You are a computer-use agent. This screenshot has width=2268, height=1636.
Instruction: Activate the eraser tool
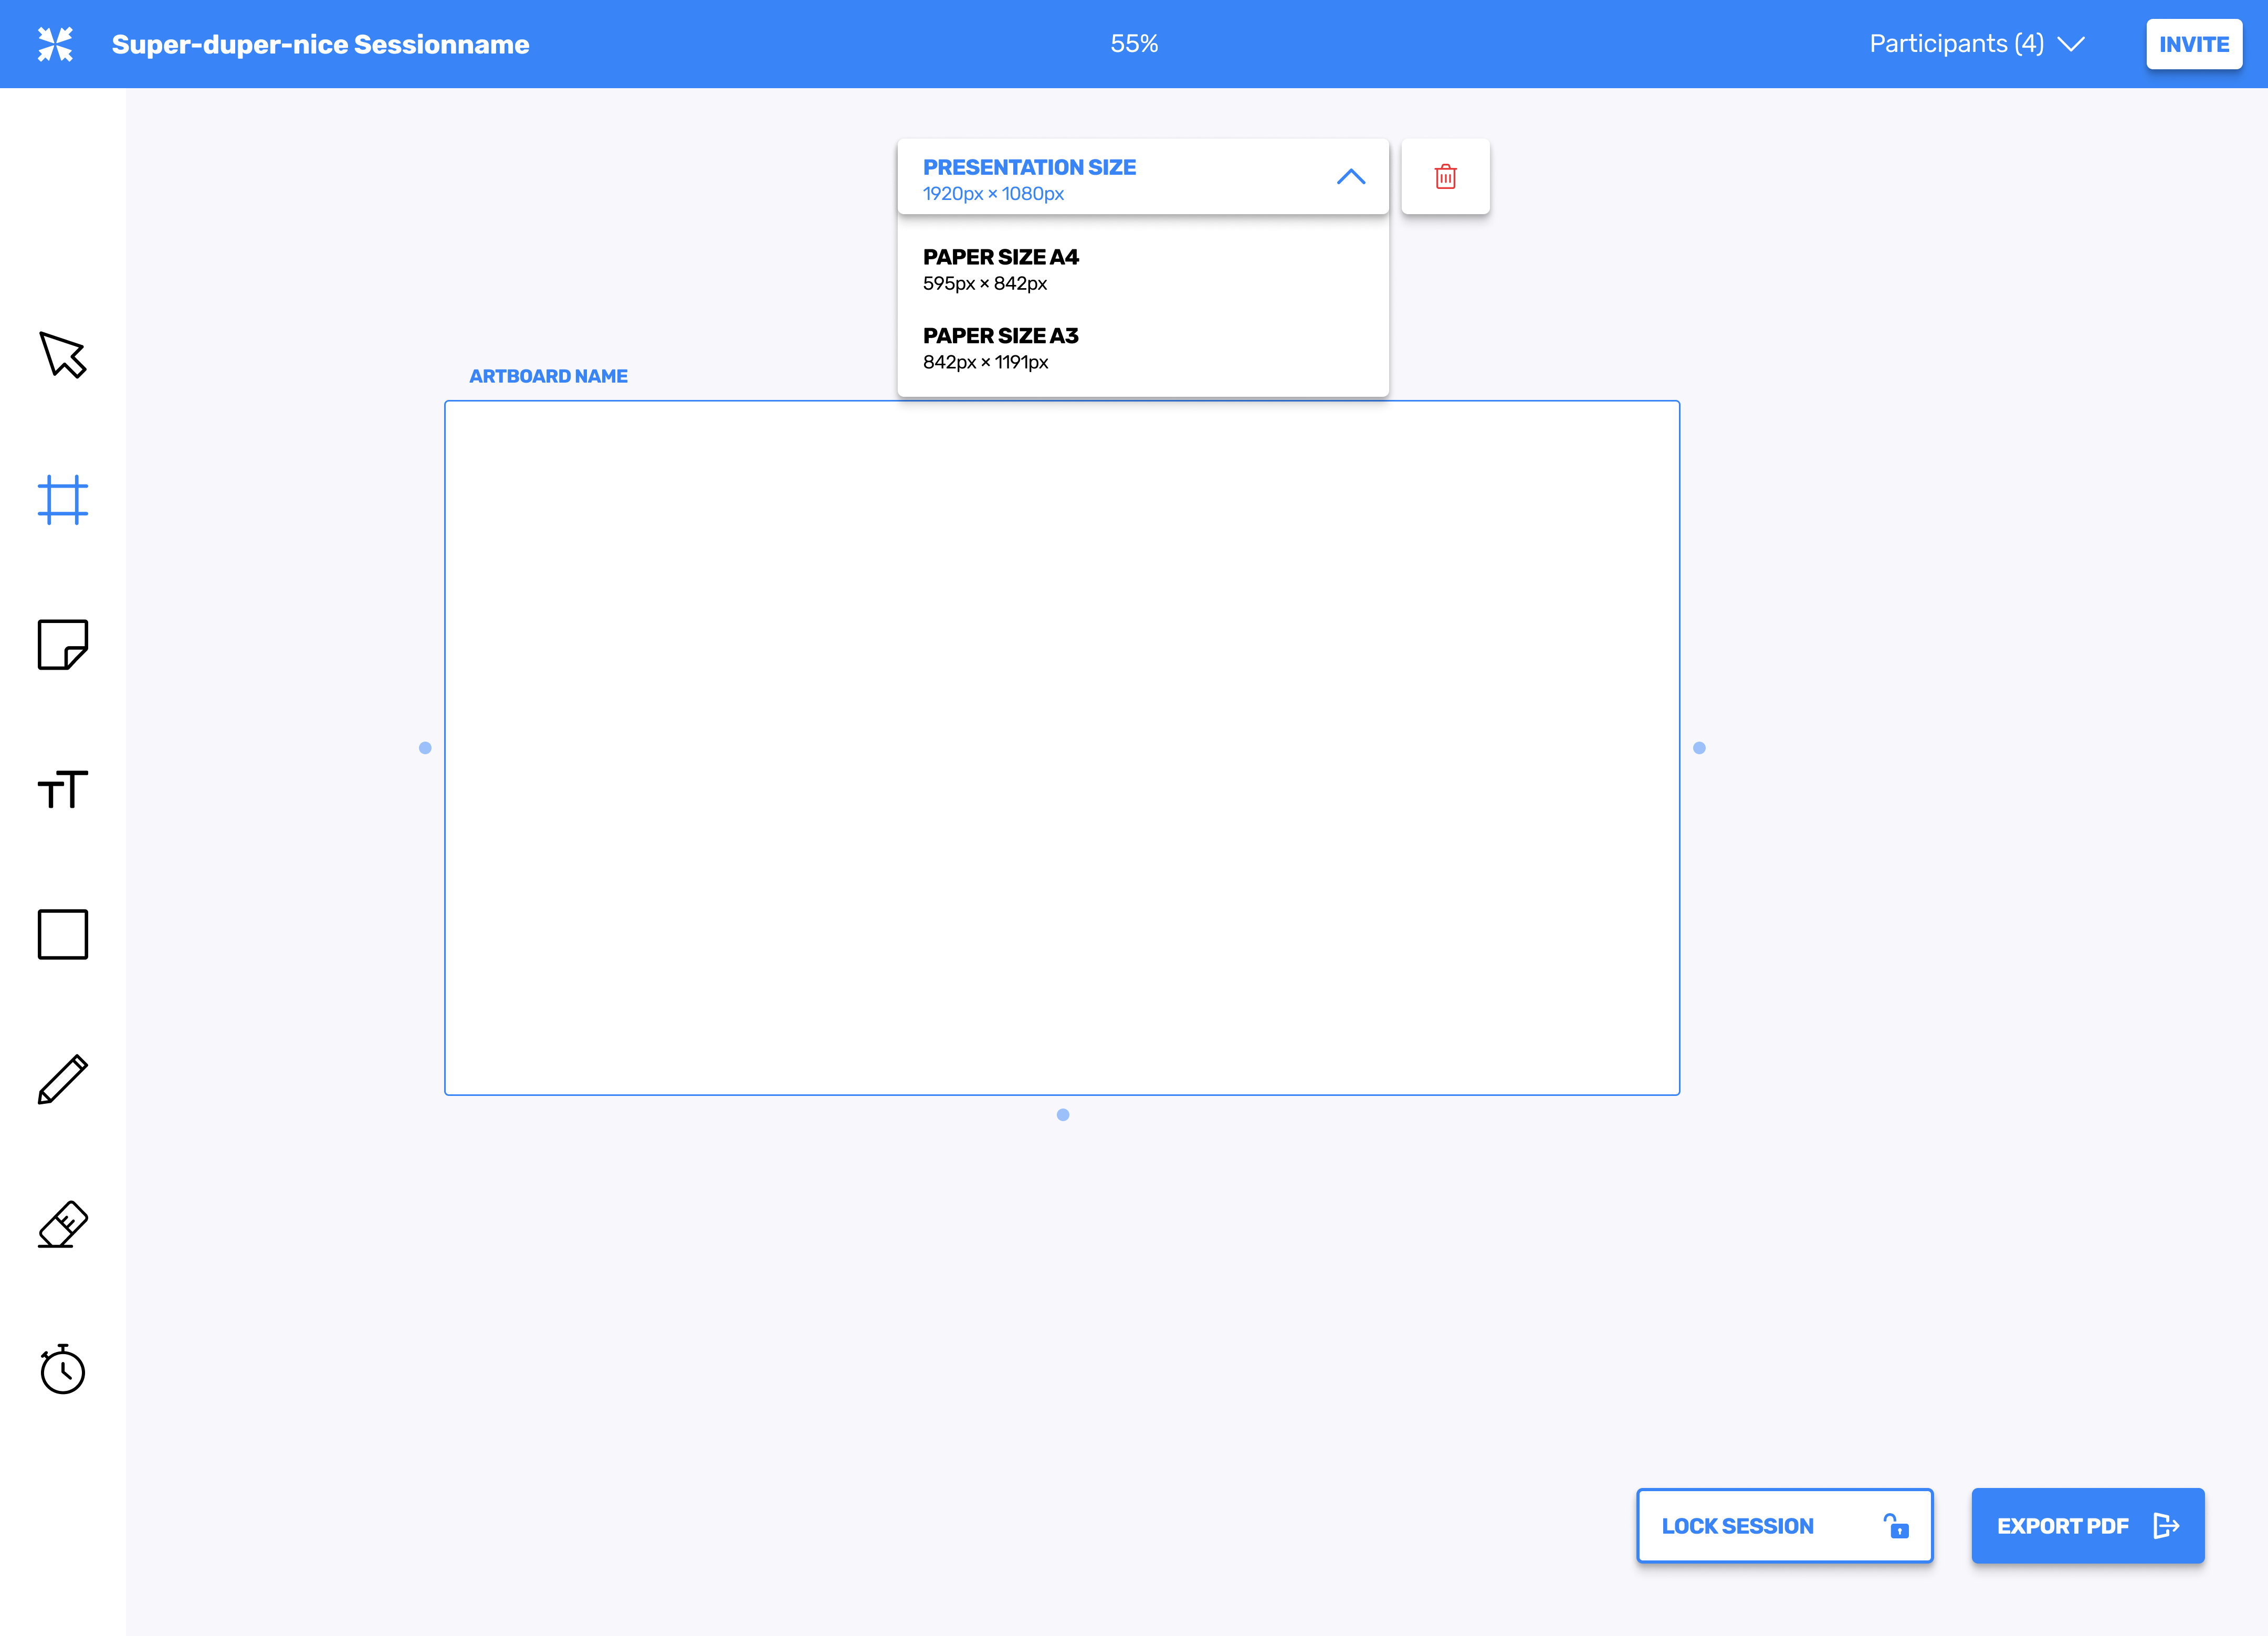(63, 1224)
